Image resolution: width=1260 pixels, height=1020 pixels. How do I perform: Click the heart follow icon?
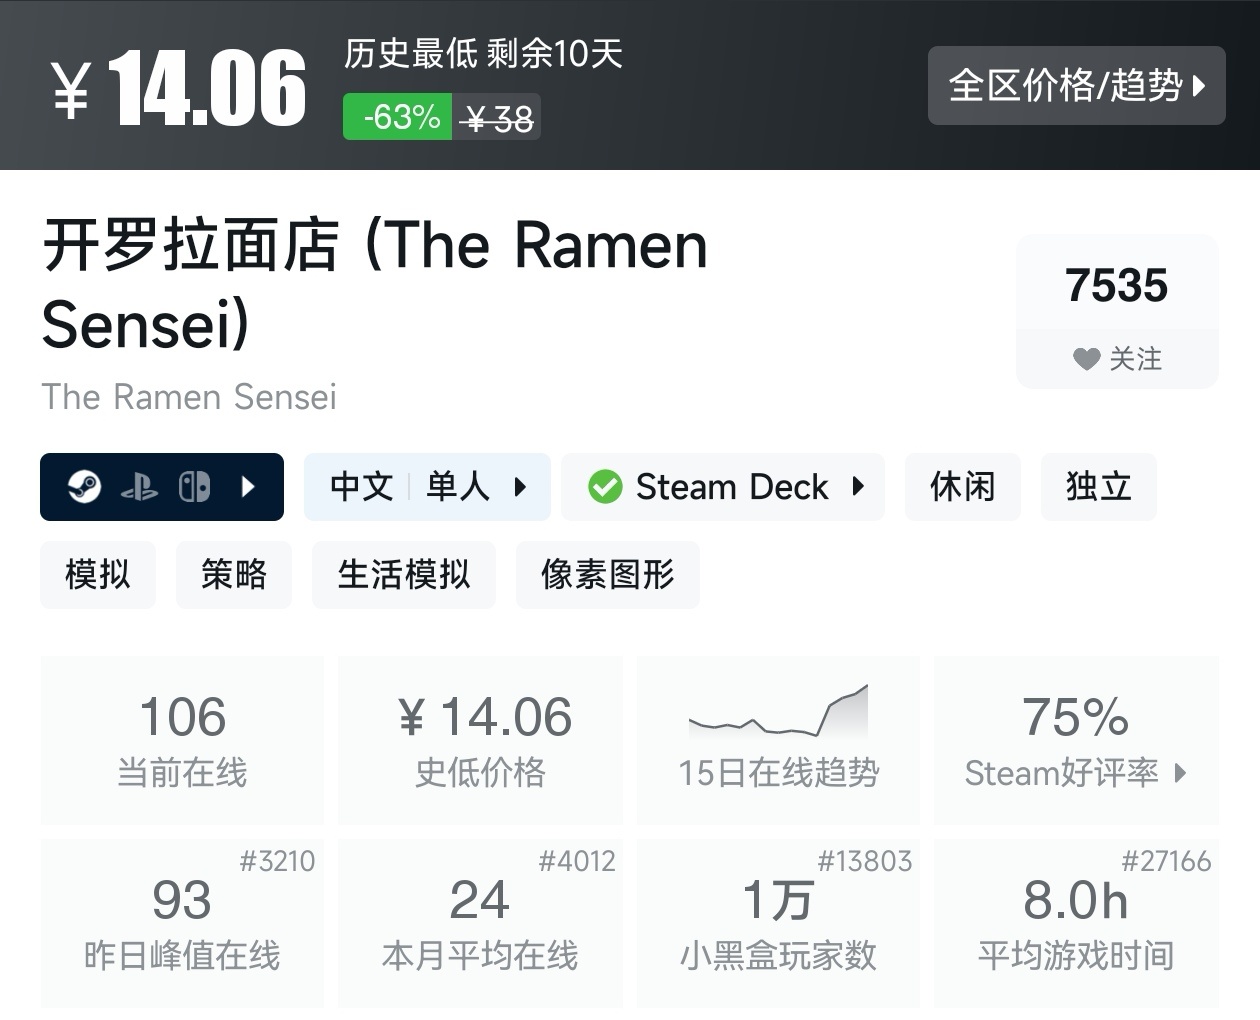pos(1086,359)
